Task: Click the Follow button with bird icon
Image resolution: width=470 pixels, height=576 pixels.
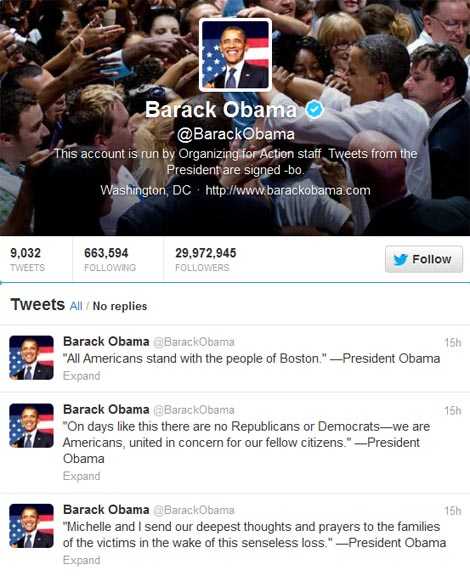Action: [x=424, y=259]
